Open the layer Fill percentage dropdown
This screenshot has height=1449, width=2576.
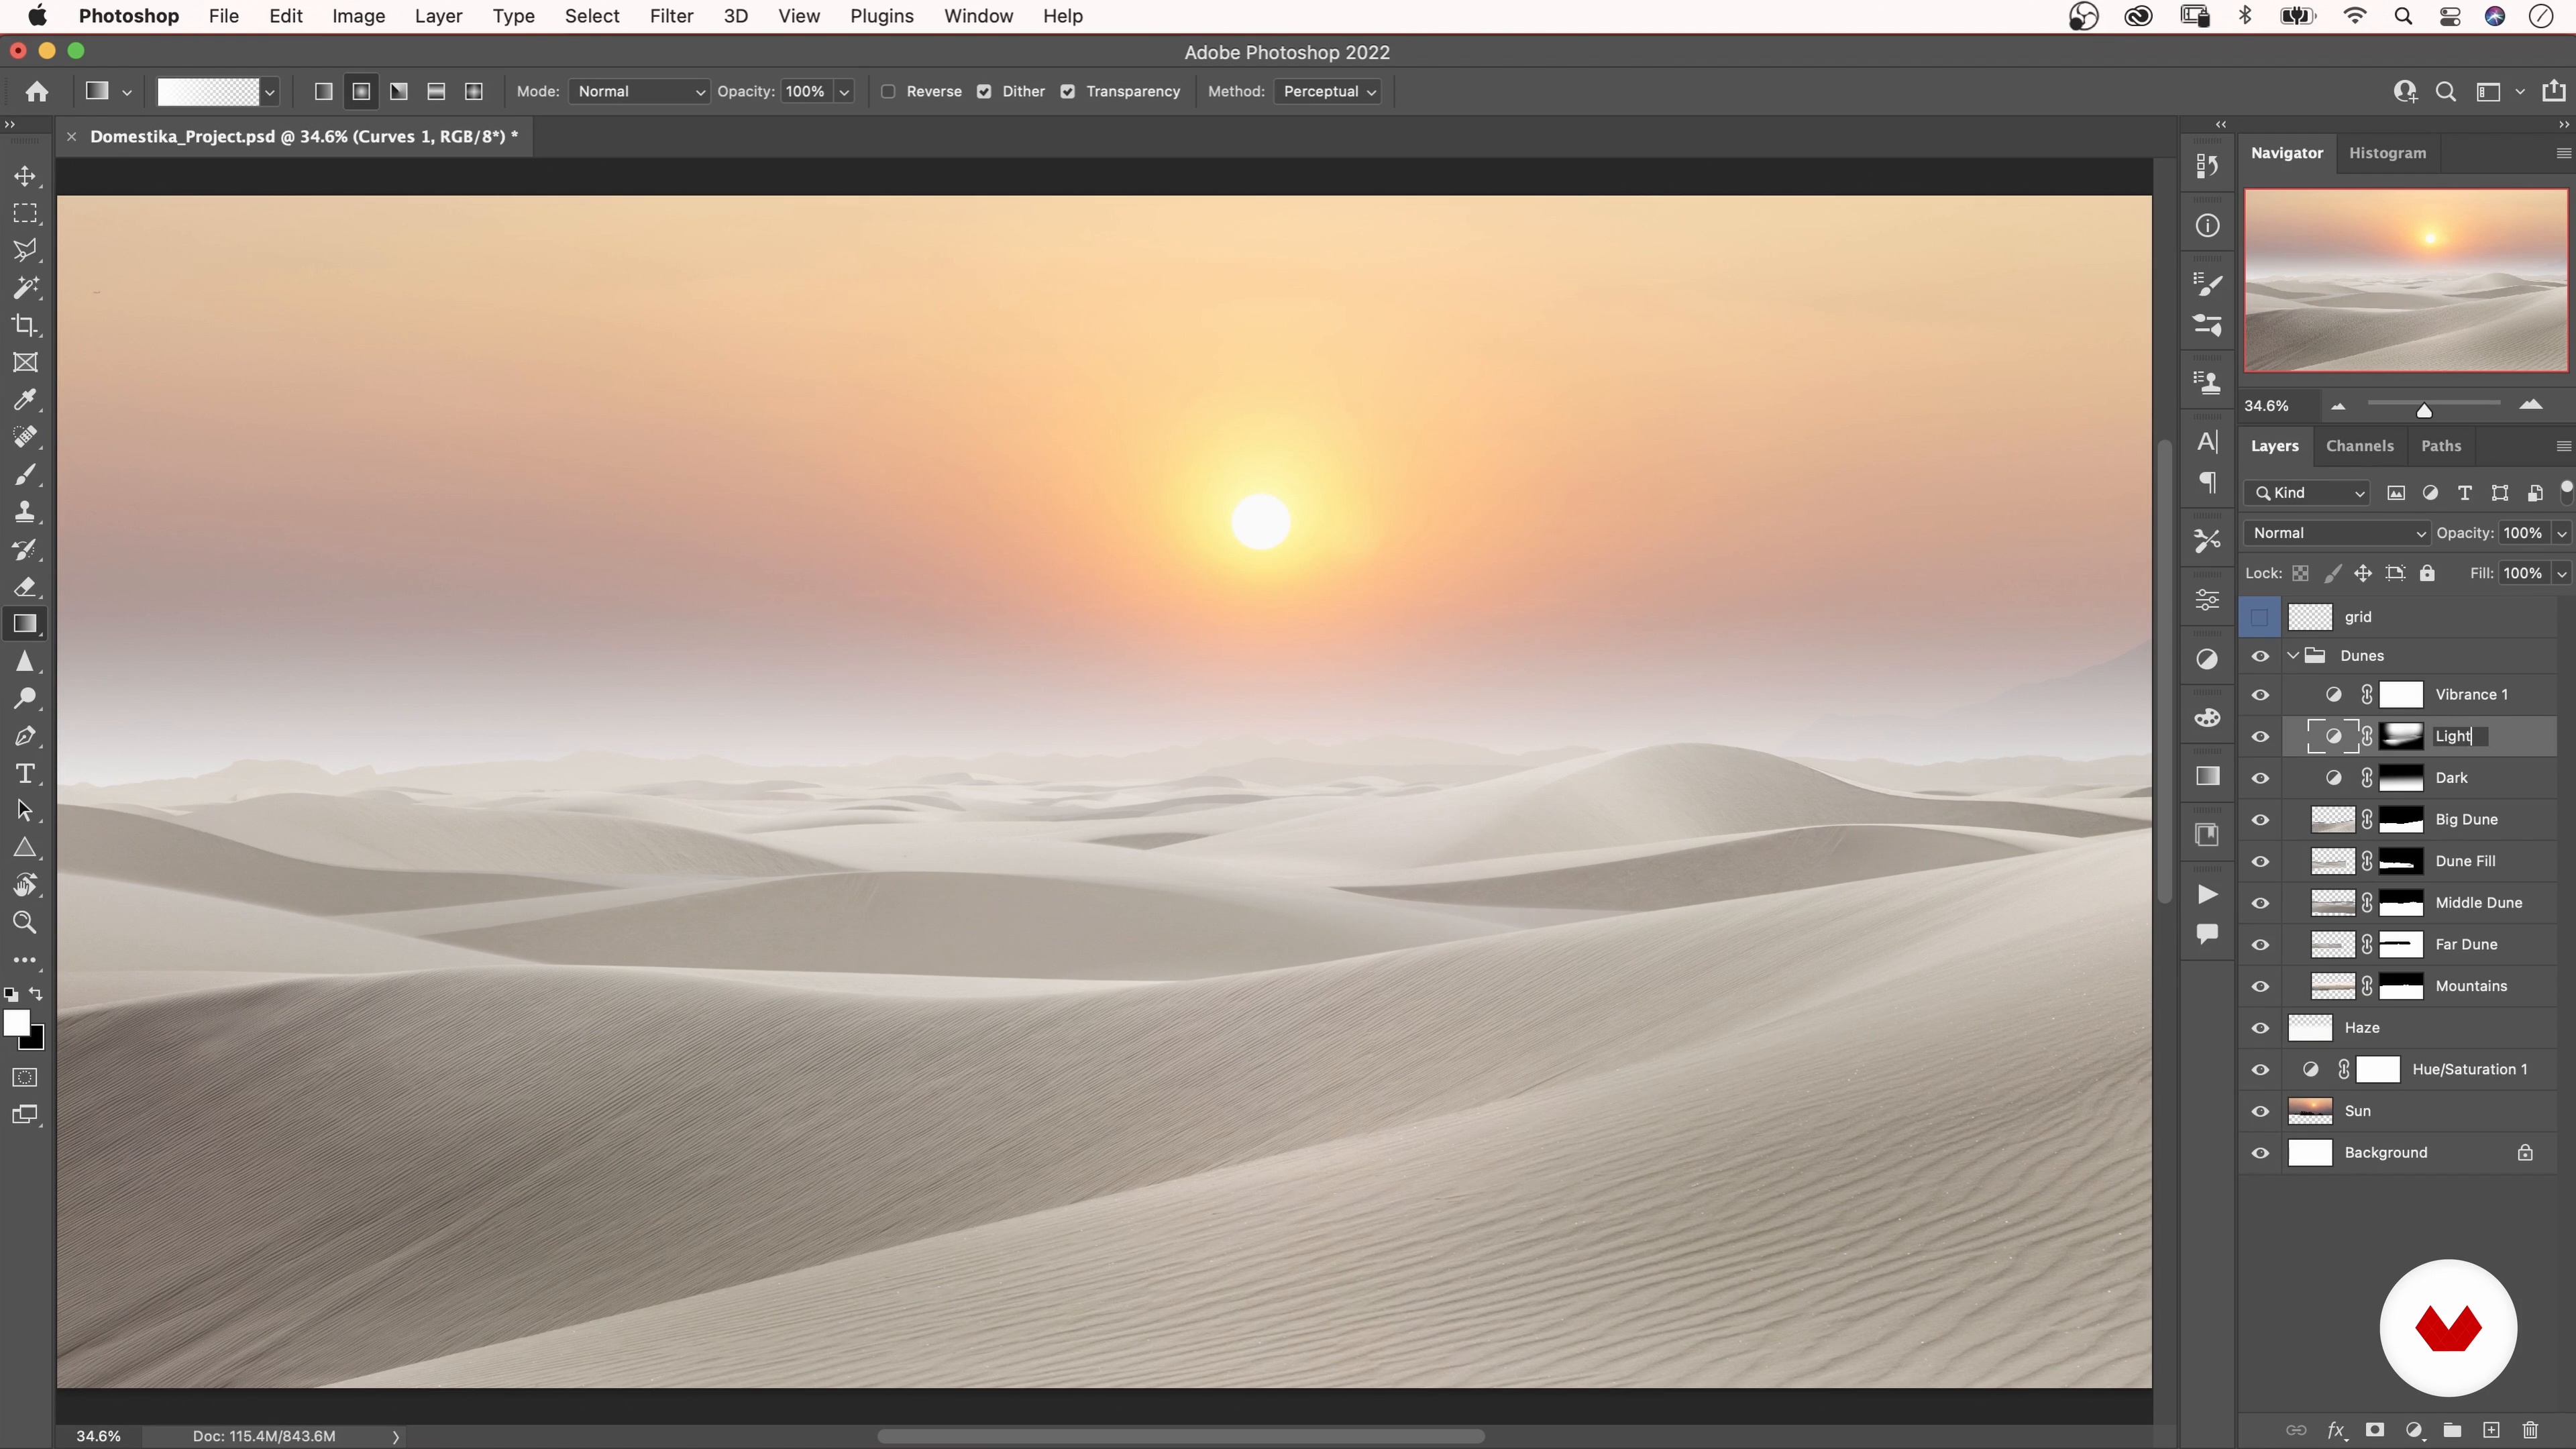(x=2561, y=574)
